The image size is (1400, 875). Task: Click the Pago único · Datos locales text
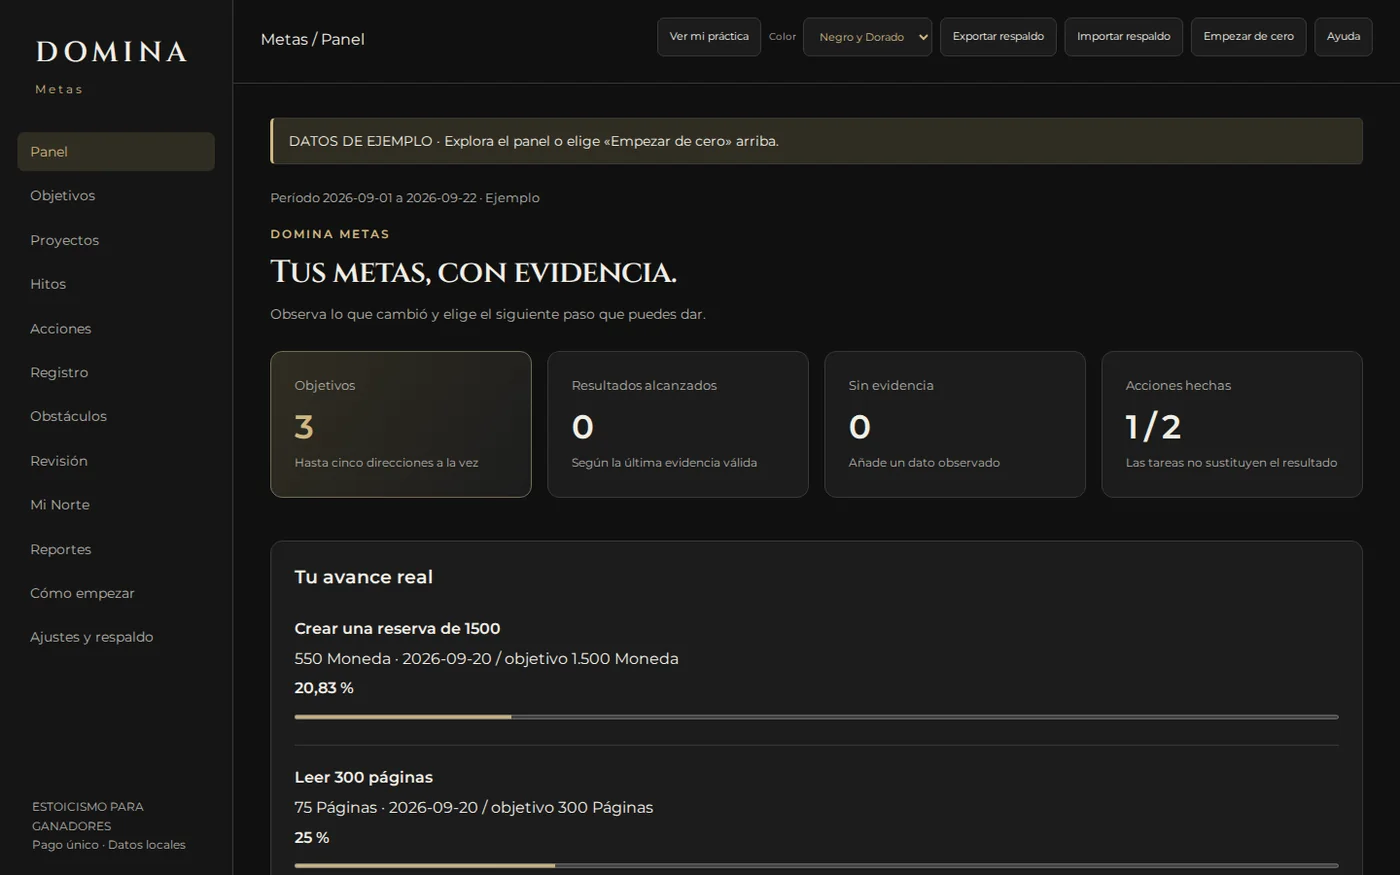click(x=109, y=845)
